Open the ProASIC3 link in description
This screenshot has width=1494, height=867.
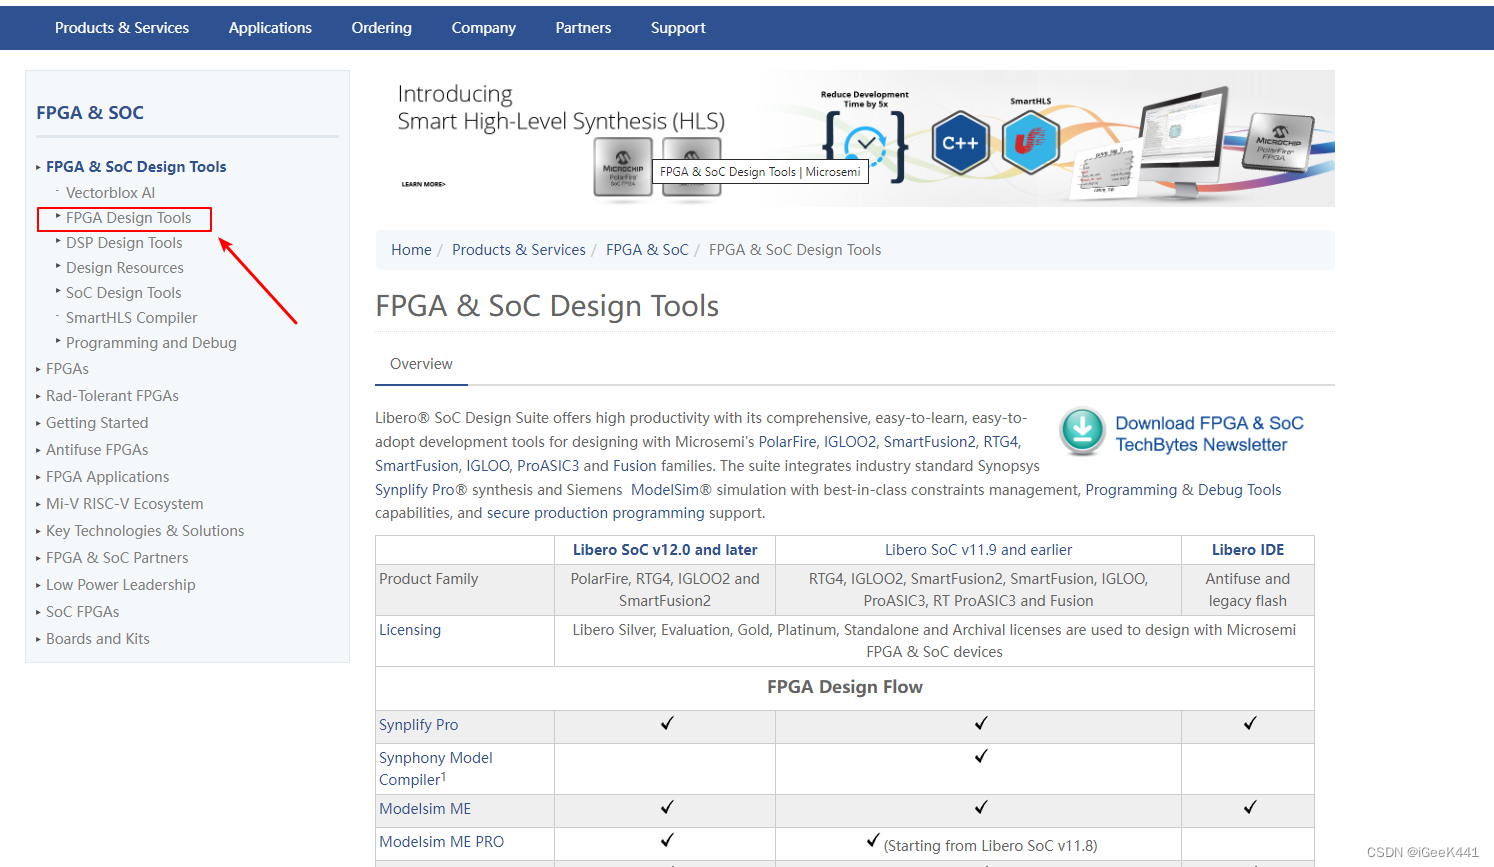click(548, 466)
